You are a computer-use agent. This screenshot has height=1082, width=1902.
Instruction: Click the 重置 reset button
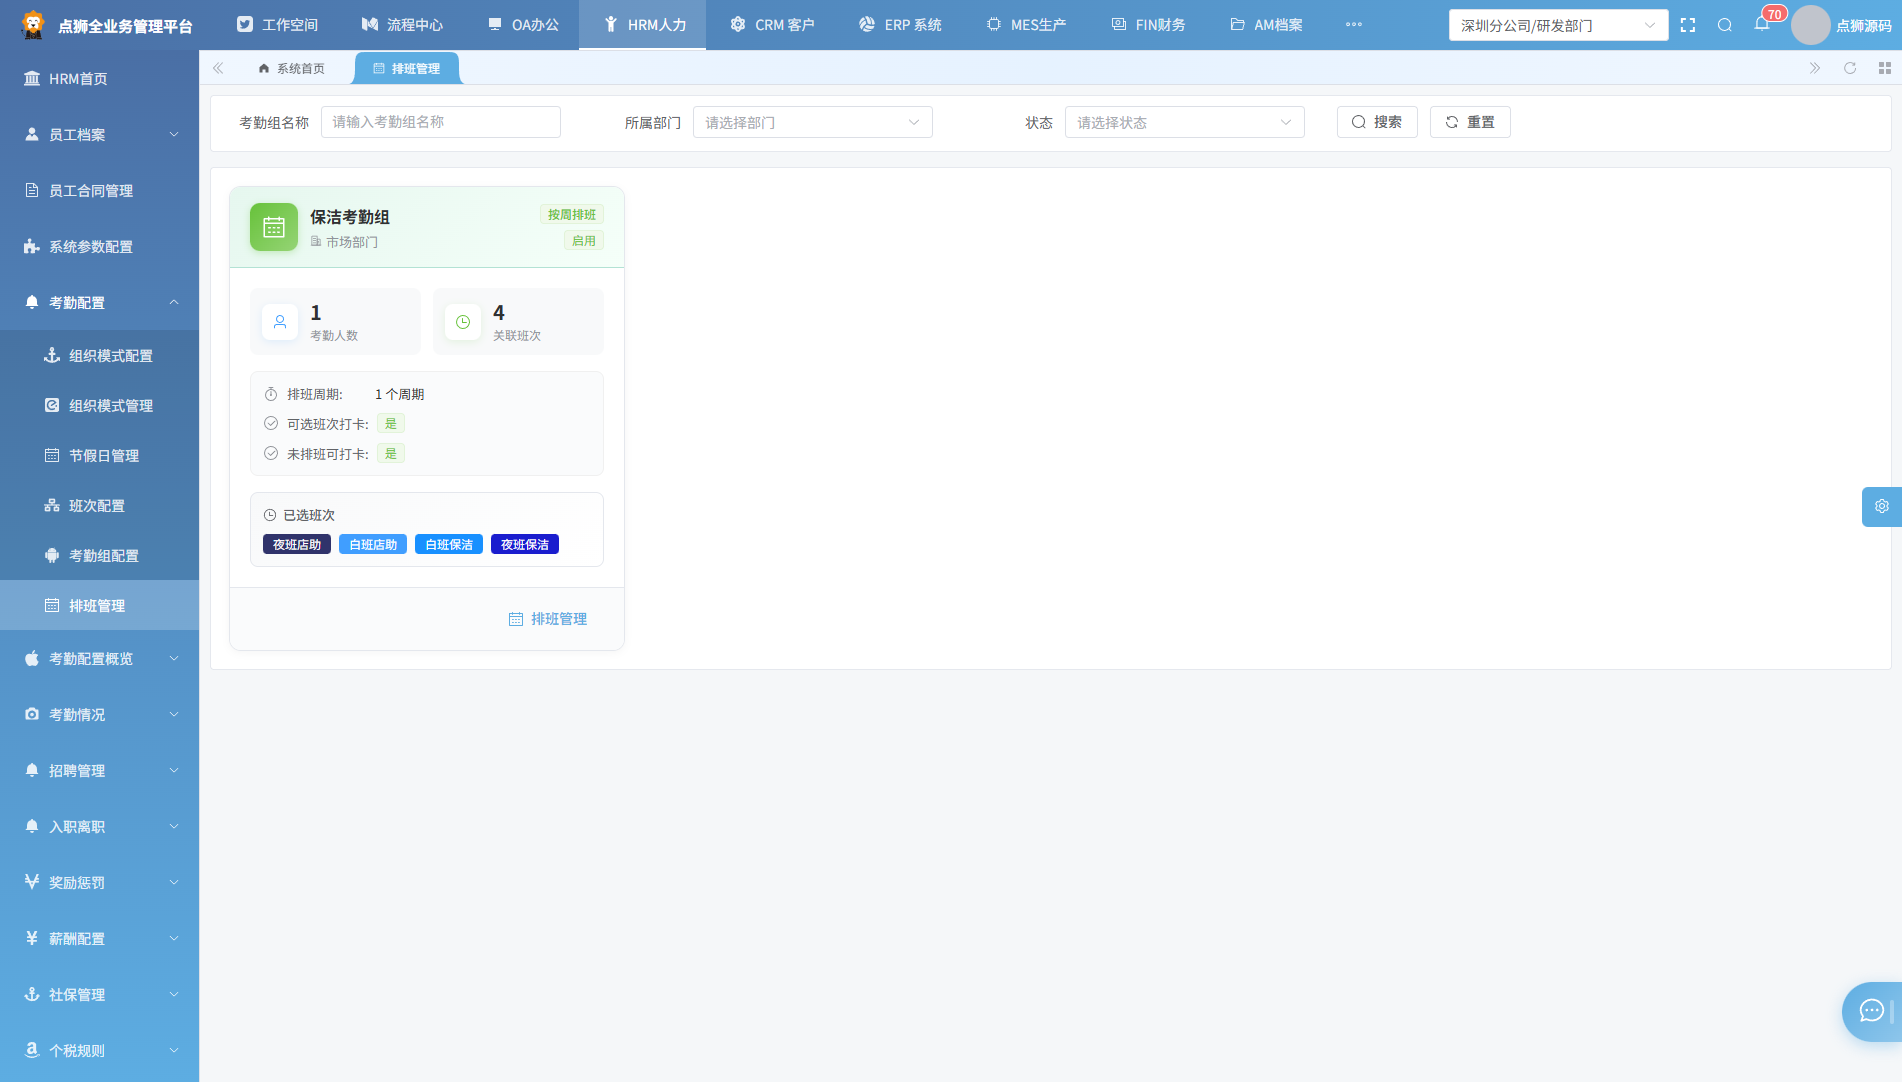1470,122
